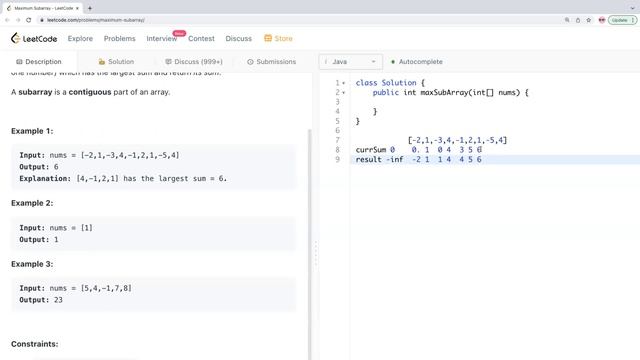The height and width of the screenshot is (360, 640).
Task: Open the tab search chevron
Action: point(632,8)
